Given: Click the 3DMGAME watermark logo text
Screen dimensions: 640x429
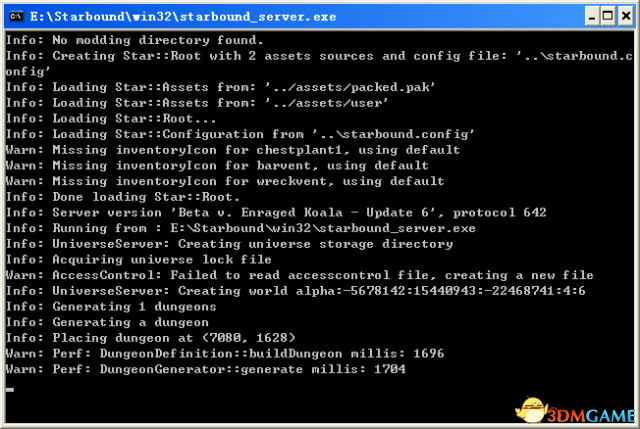Looking at the screenshot, I should click(591, 416).
